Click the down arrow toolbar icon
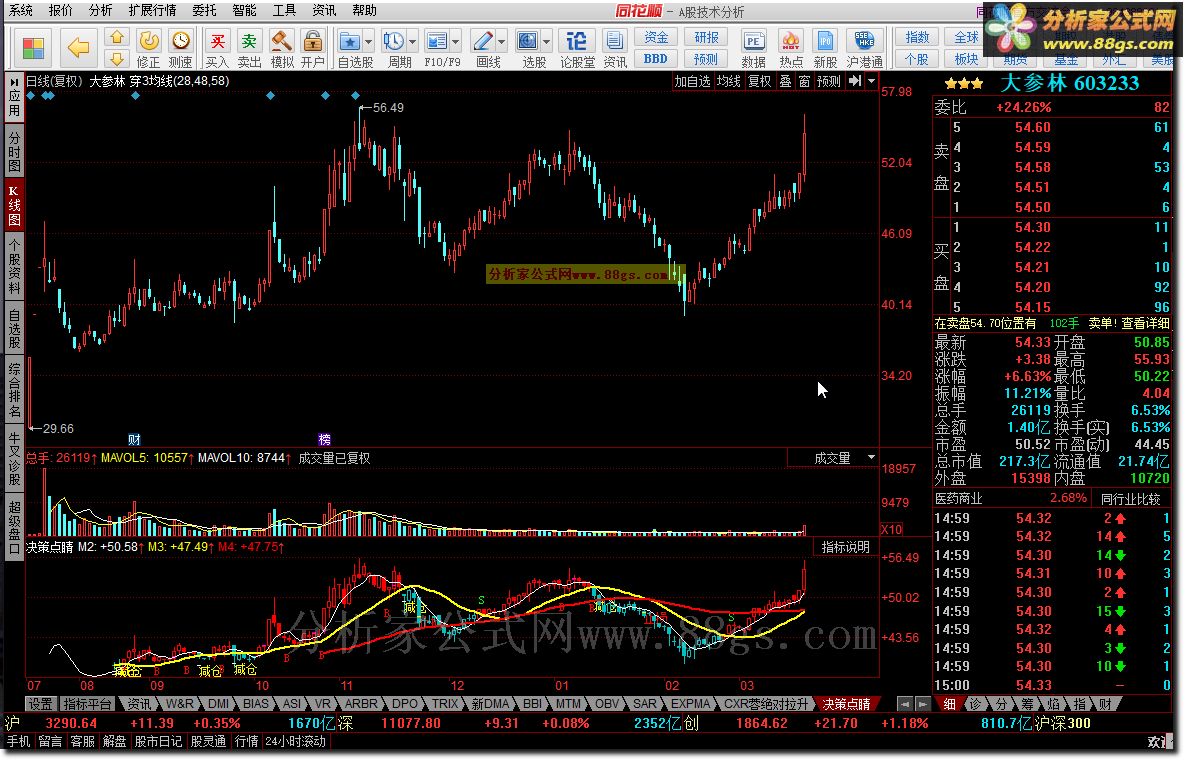 tap(116, 58)
